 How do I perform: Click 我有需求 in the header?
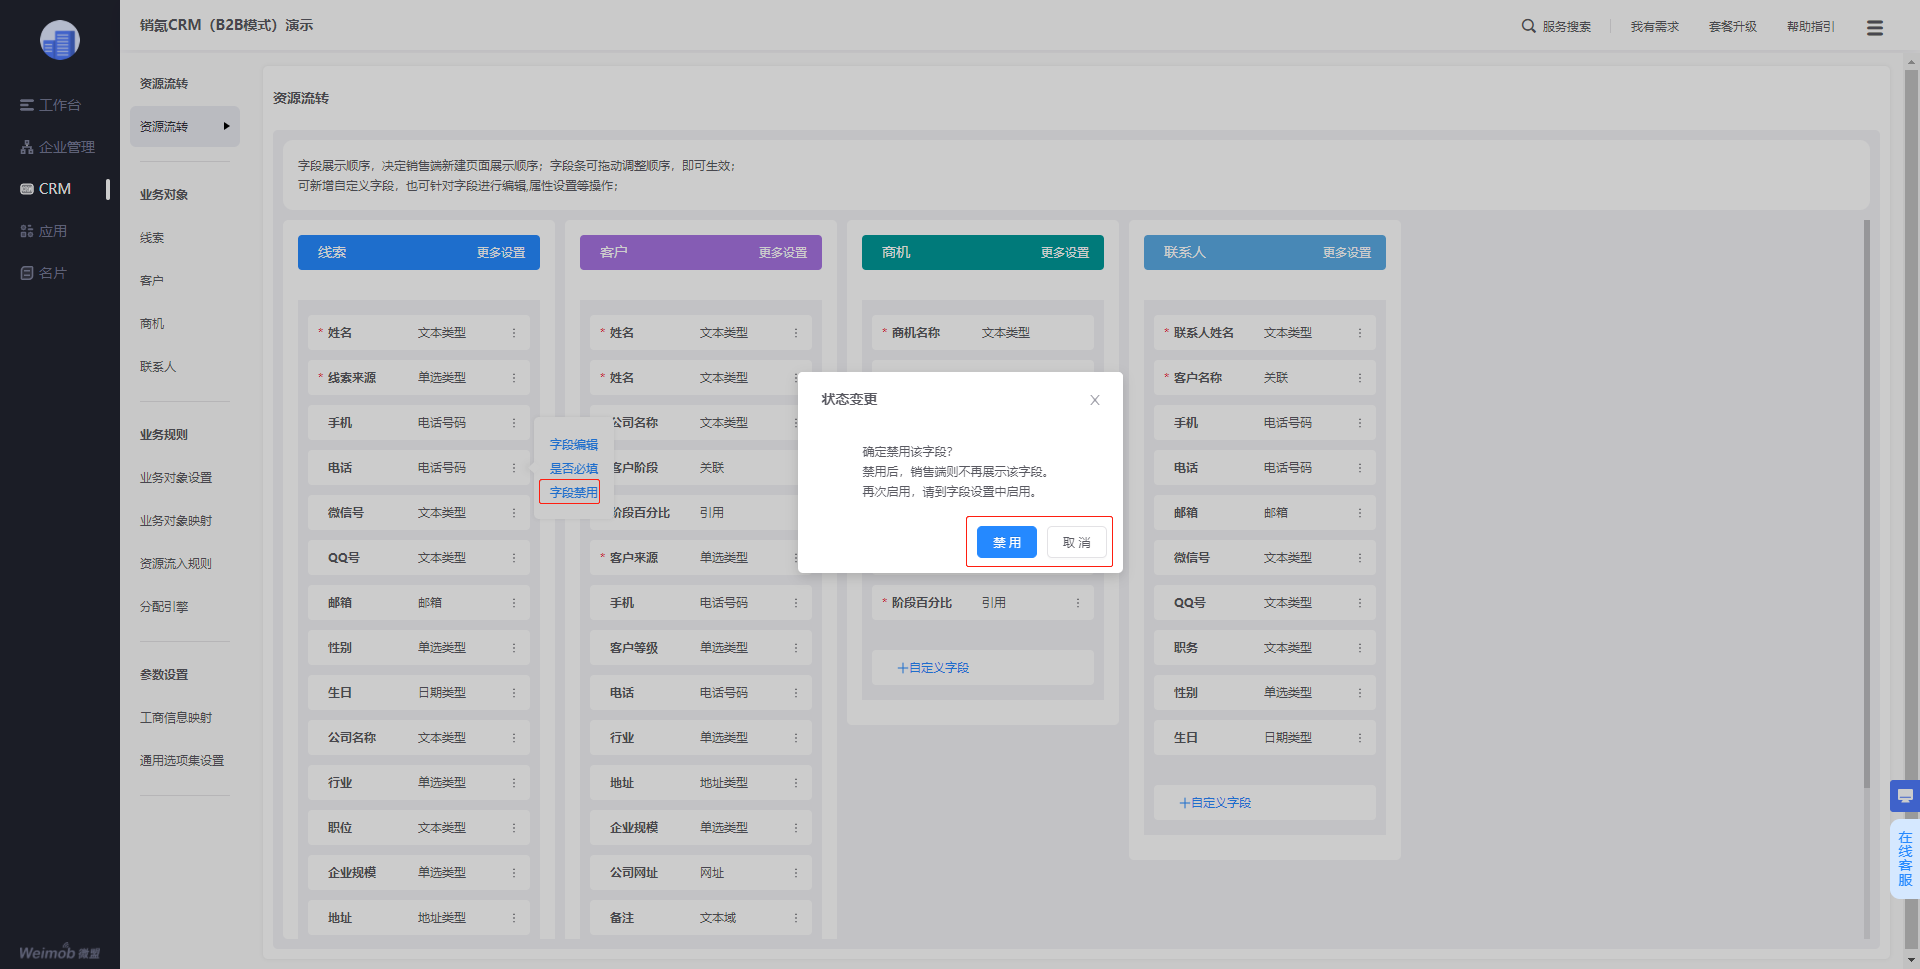1654,27
